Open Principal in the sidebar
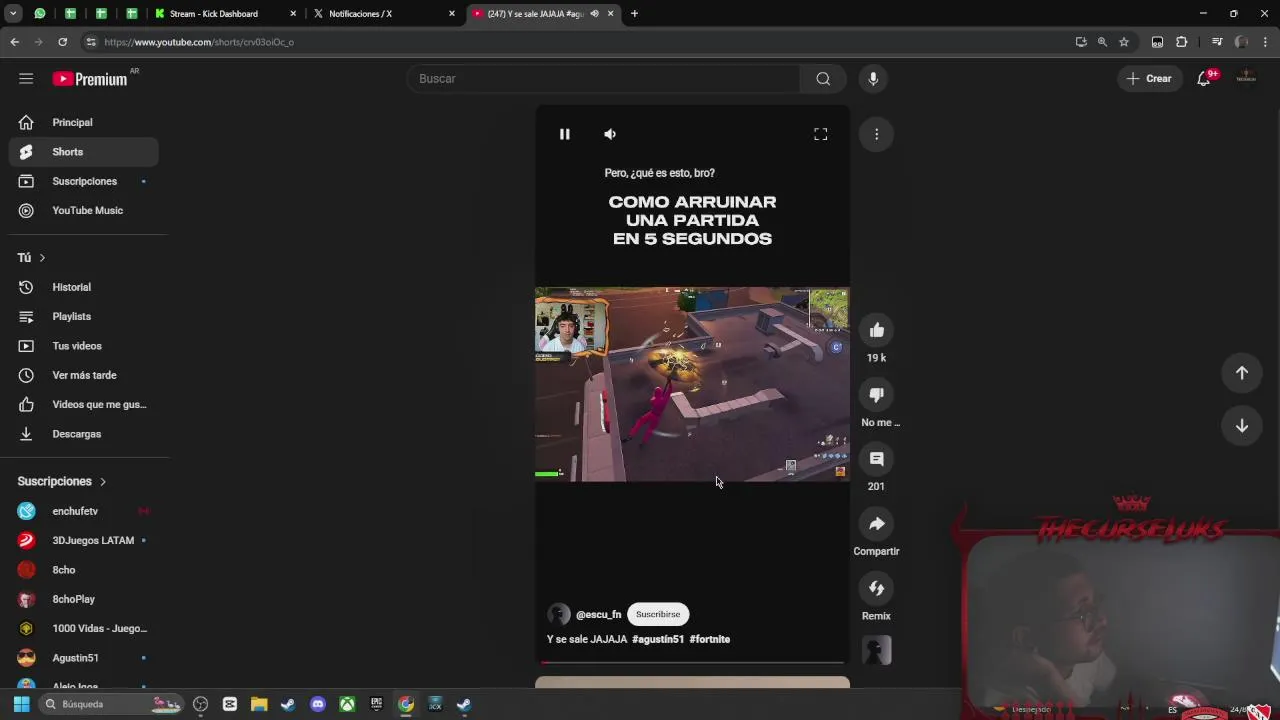Viewport: 1280px width, 720px height. tap(84, 122)
